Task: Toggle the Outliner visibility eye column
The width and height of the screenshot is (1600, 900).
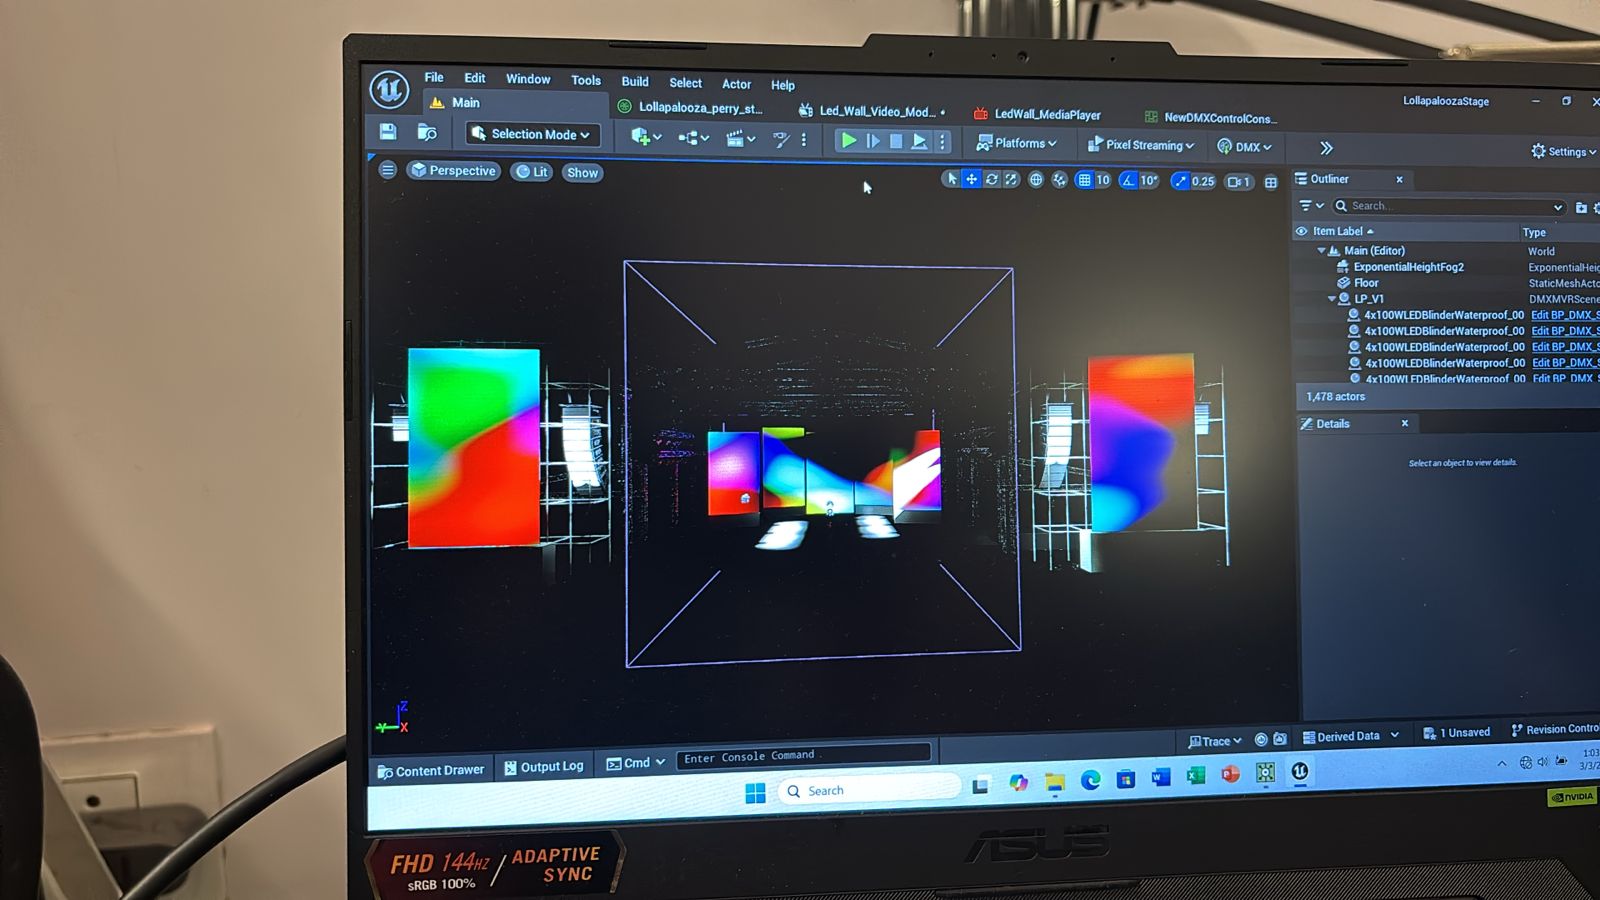Action: [1302, 231]
